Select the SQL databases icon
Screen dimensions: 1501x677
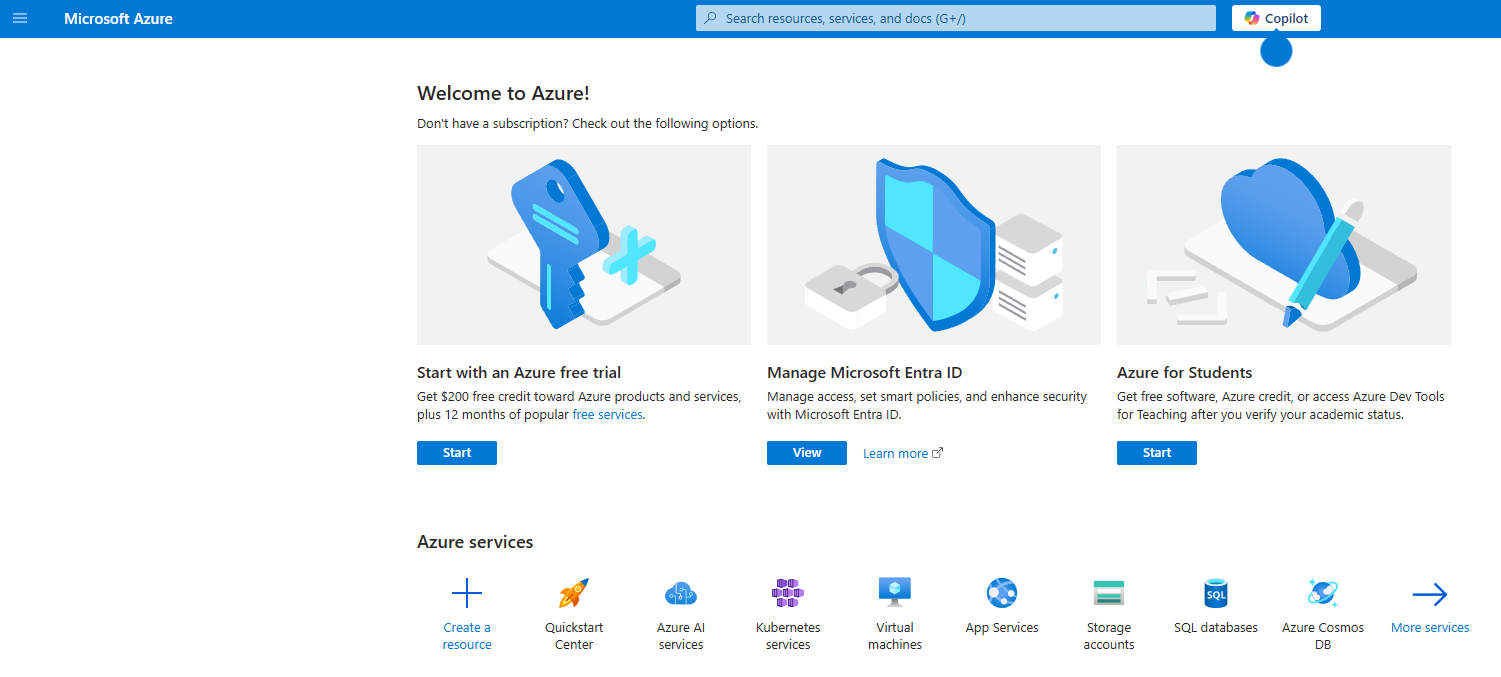point(1216,593)
